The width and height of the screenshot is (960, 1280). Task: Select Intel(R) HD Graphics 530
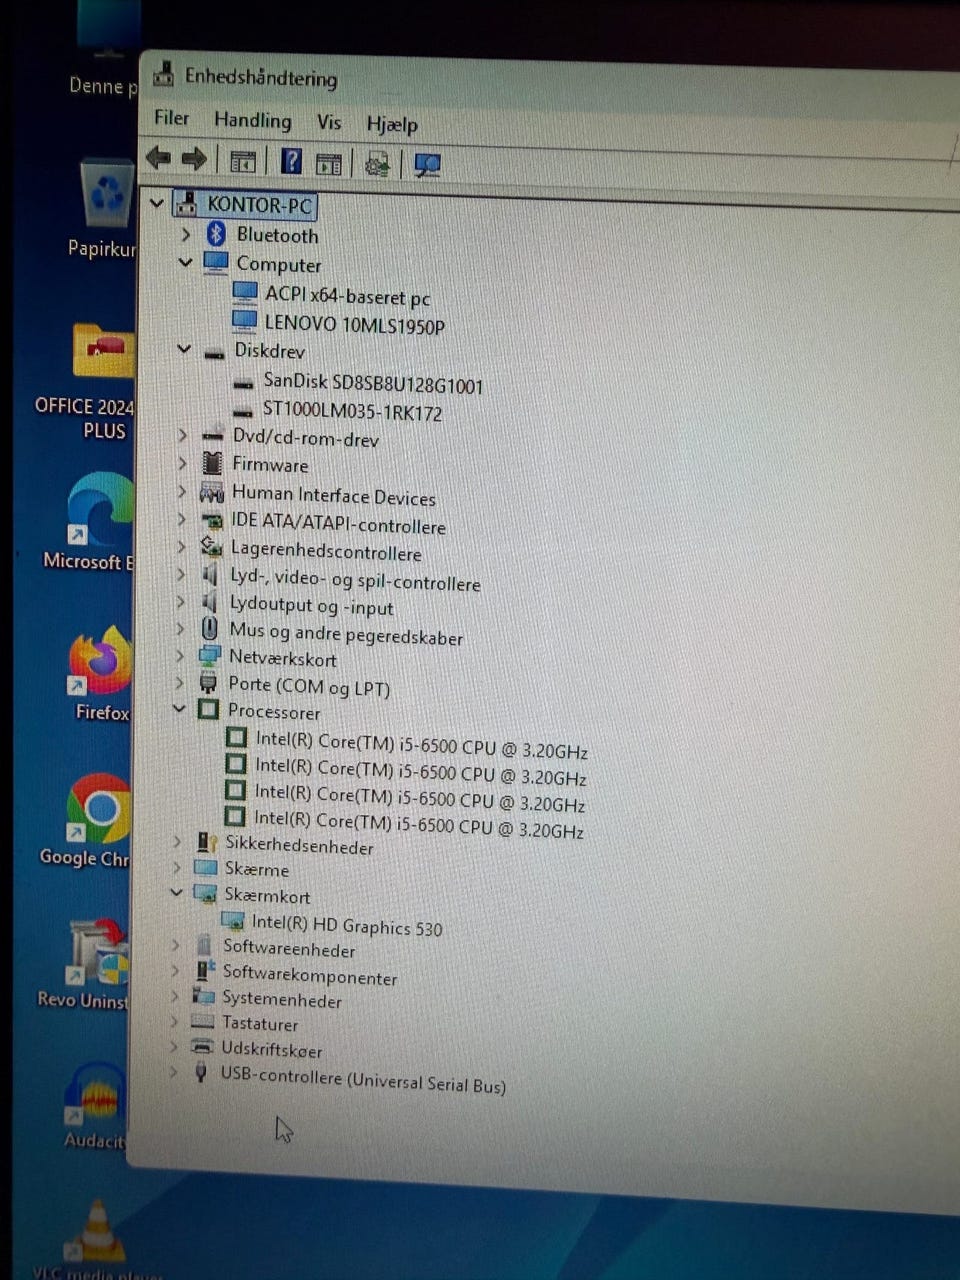[347, 924]
